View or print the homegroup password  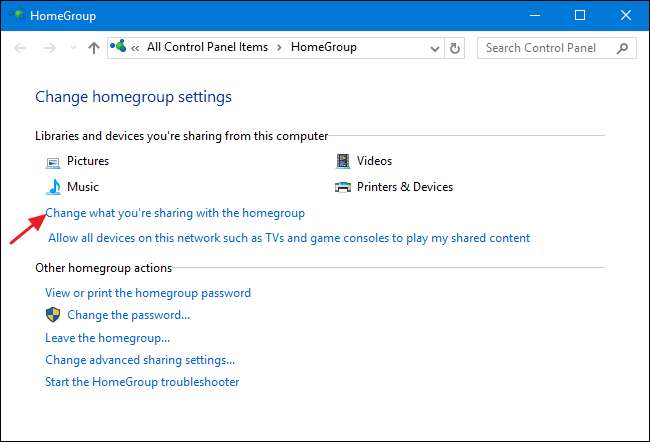point(148,293)
